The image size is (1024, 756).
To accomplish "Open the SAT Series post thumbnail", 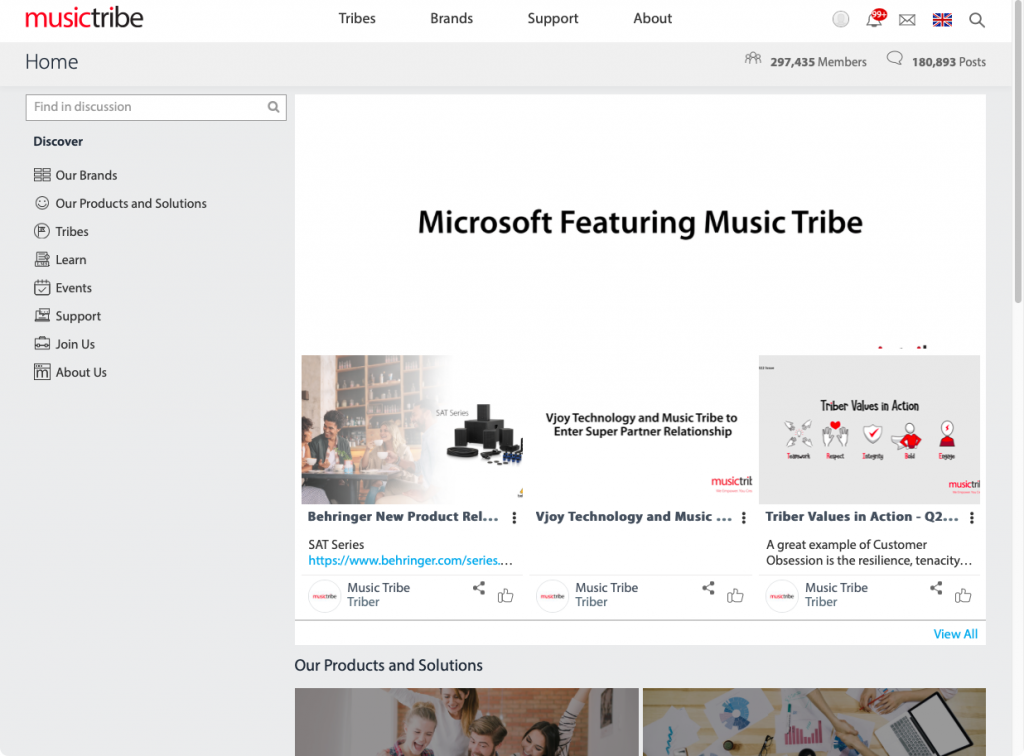I will pyautogui.click(x=411, y=429).
